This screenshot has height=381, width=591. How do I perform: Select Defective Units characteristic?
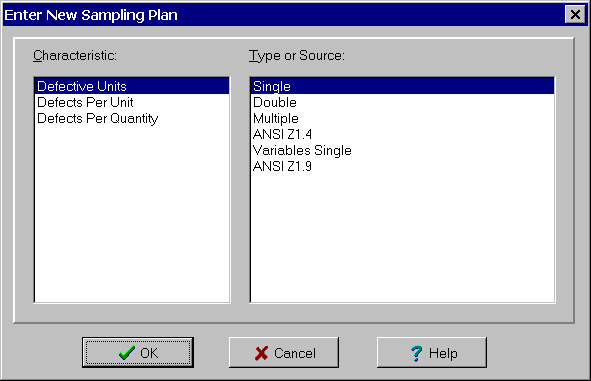[x=132, y=86]
